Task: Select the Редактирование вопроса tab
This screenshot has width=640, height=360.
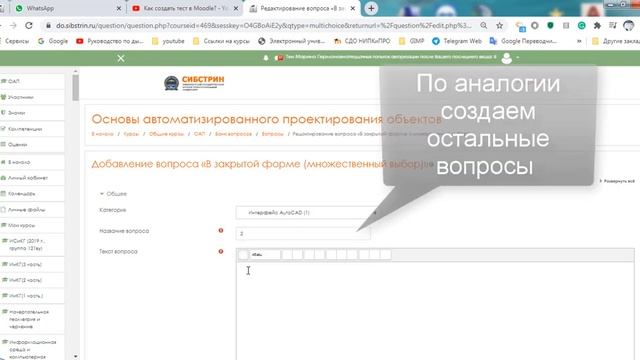Action: [302, 8]
